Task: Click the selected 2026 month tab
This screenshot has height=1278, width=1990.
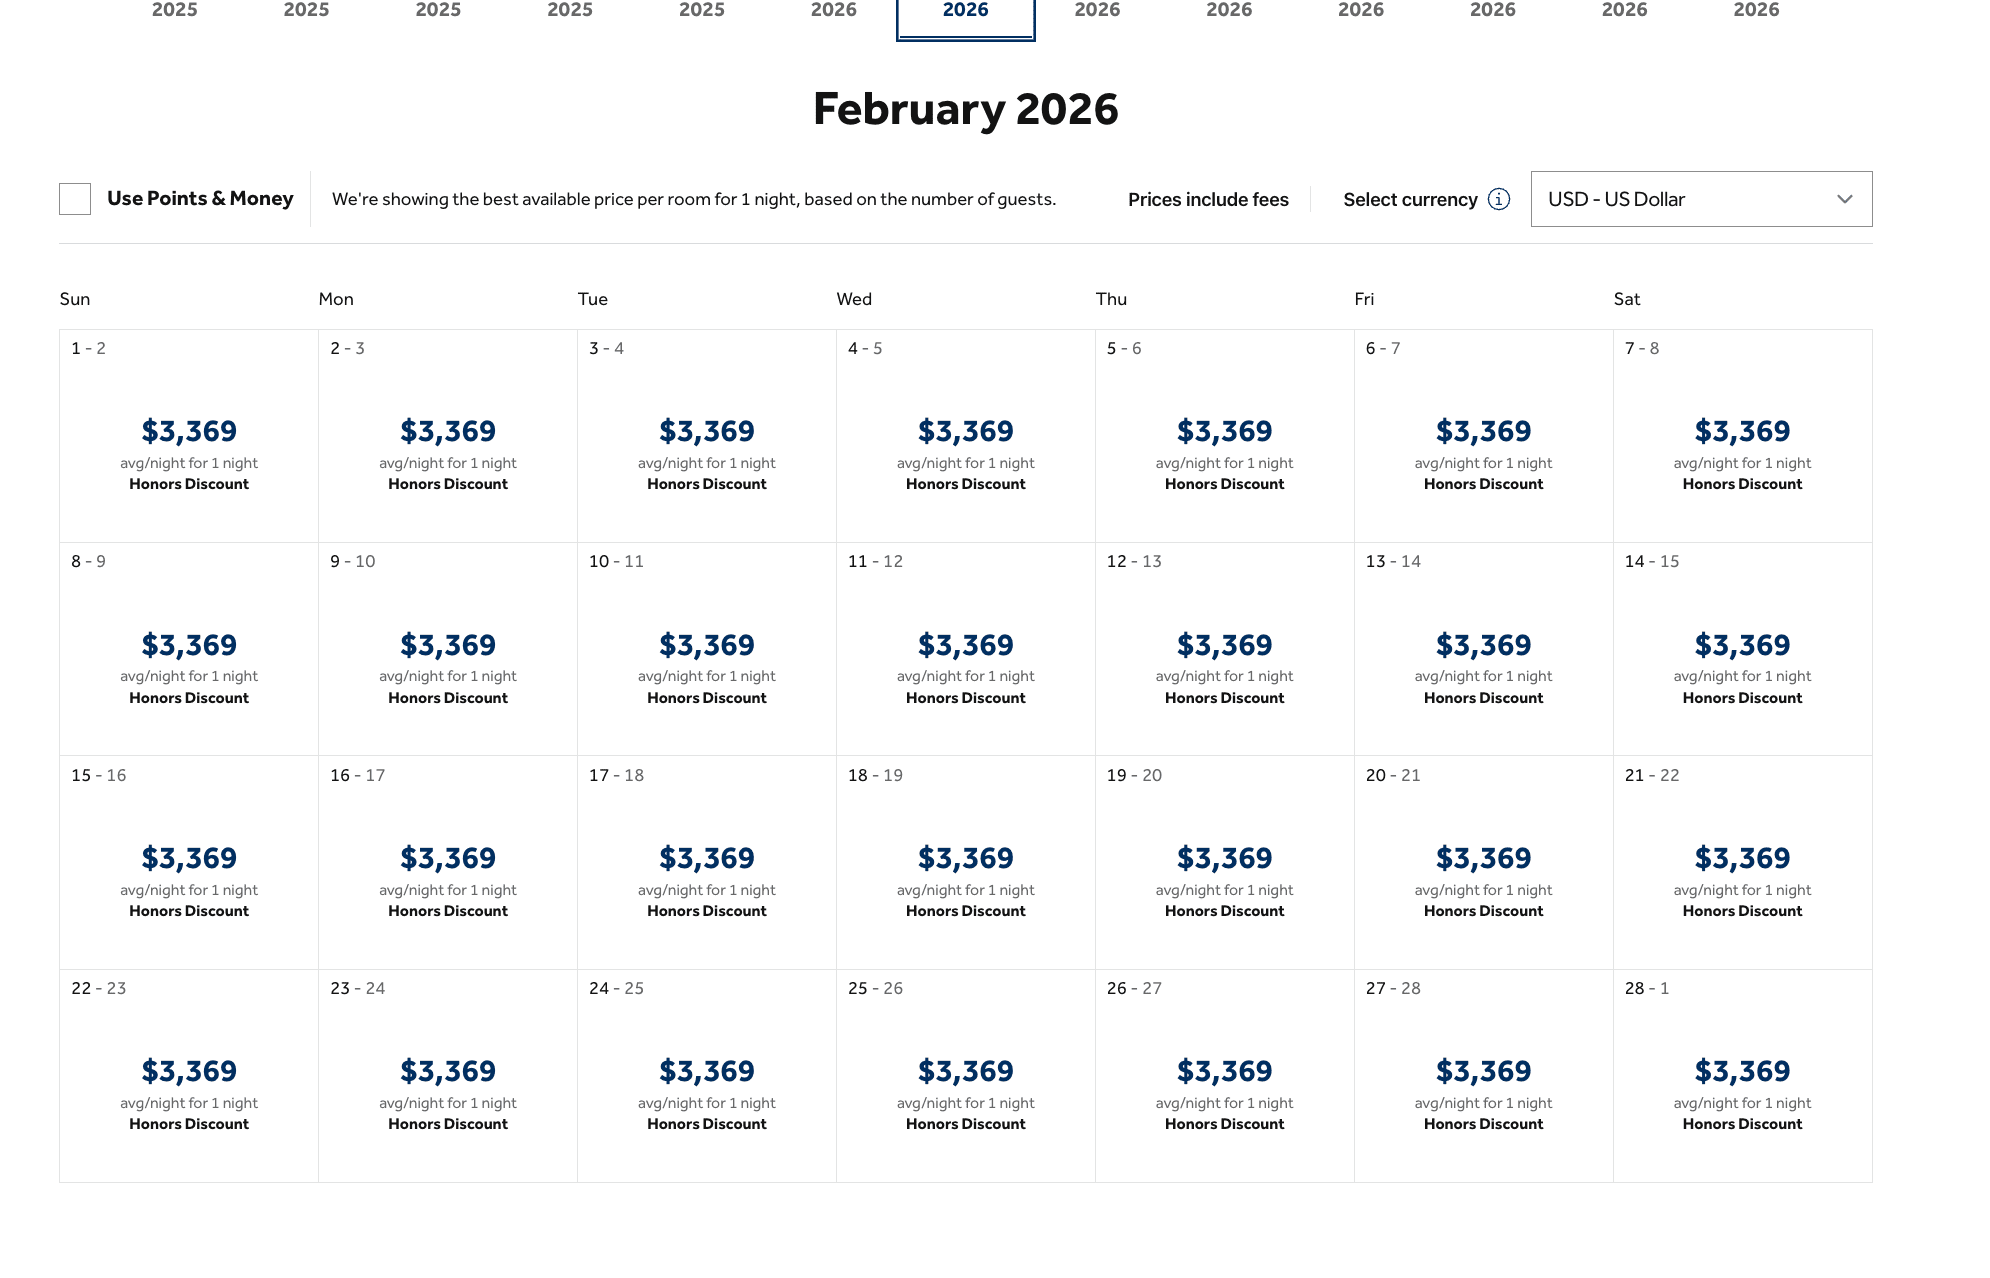Action: click(965, 14)
